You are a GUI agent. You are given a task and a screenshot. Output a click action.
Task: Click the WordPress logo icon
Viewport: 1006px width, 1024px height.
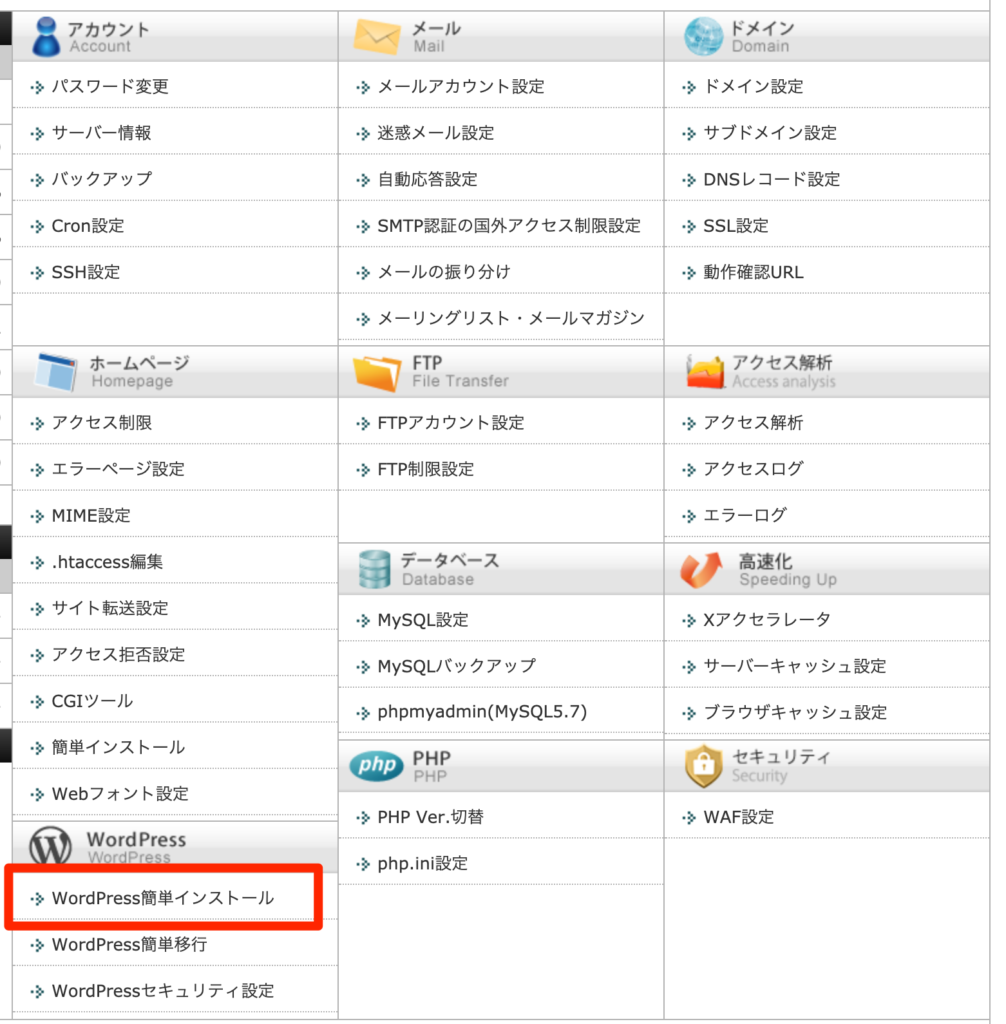(x=50, y=845)
